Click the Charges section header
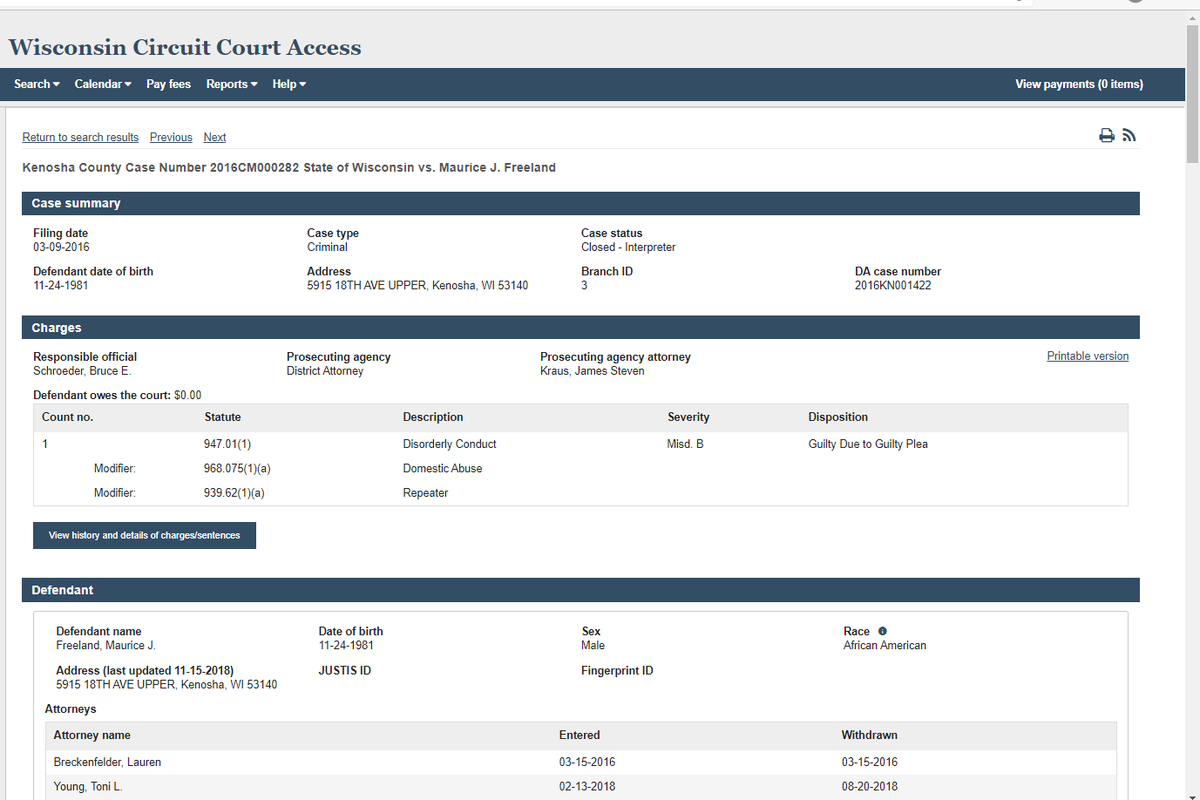 pyautogui.click(x=581, y=328)
